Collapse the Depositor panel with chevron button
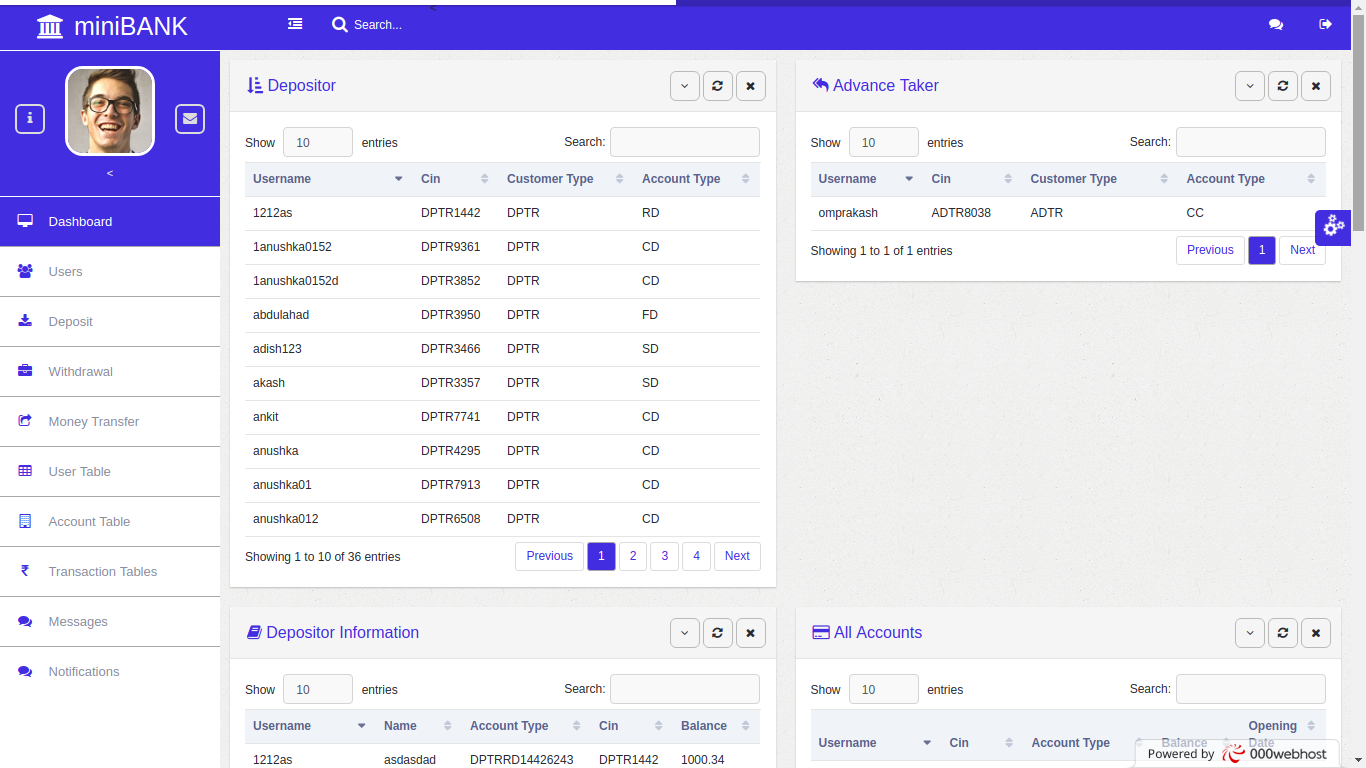The height and width of the screenshot is (768, 1366). [x=685, y=86]
